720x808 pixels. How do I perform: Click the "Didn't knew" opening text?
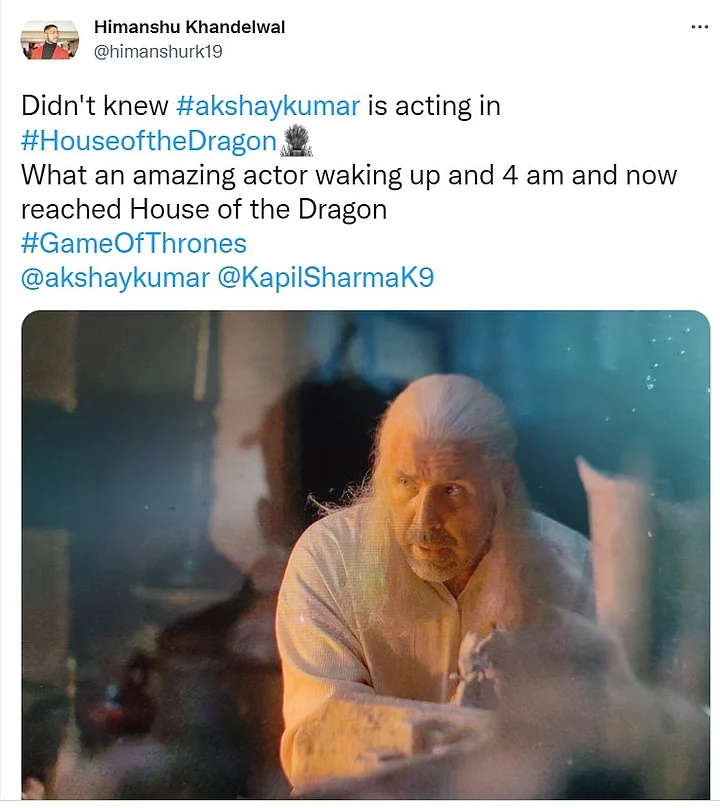(x=94, y=107)
